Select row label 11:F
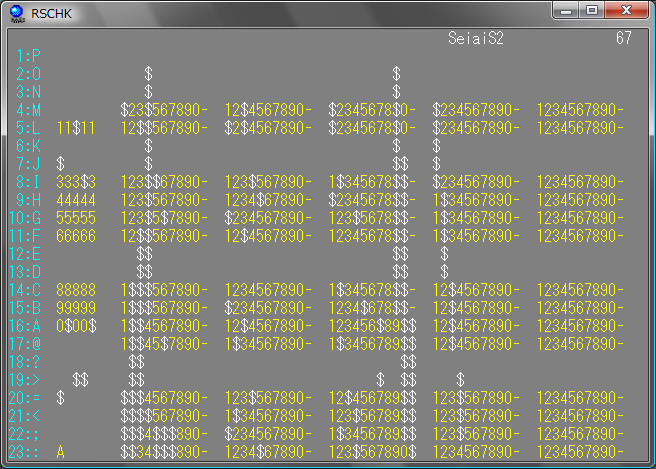Viewport: 656px width, 469px height. point(25,236)
